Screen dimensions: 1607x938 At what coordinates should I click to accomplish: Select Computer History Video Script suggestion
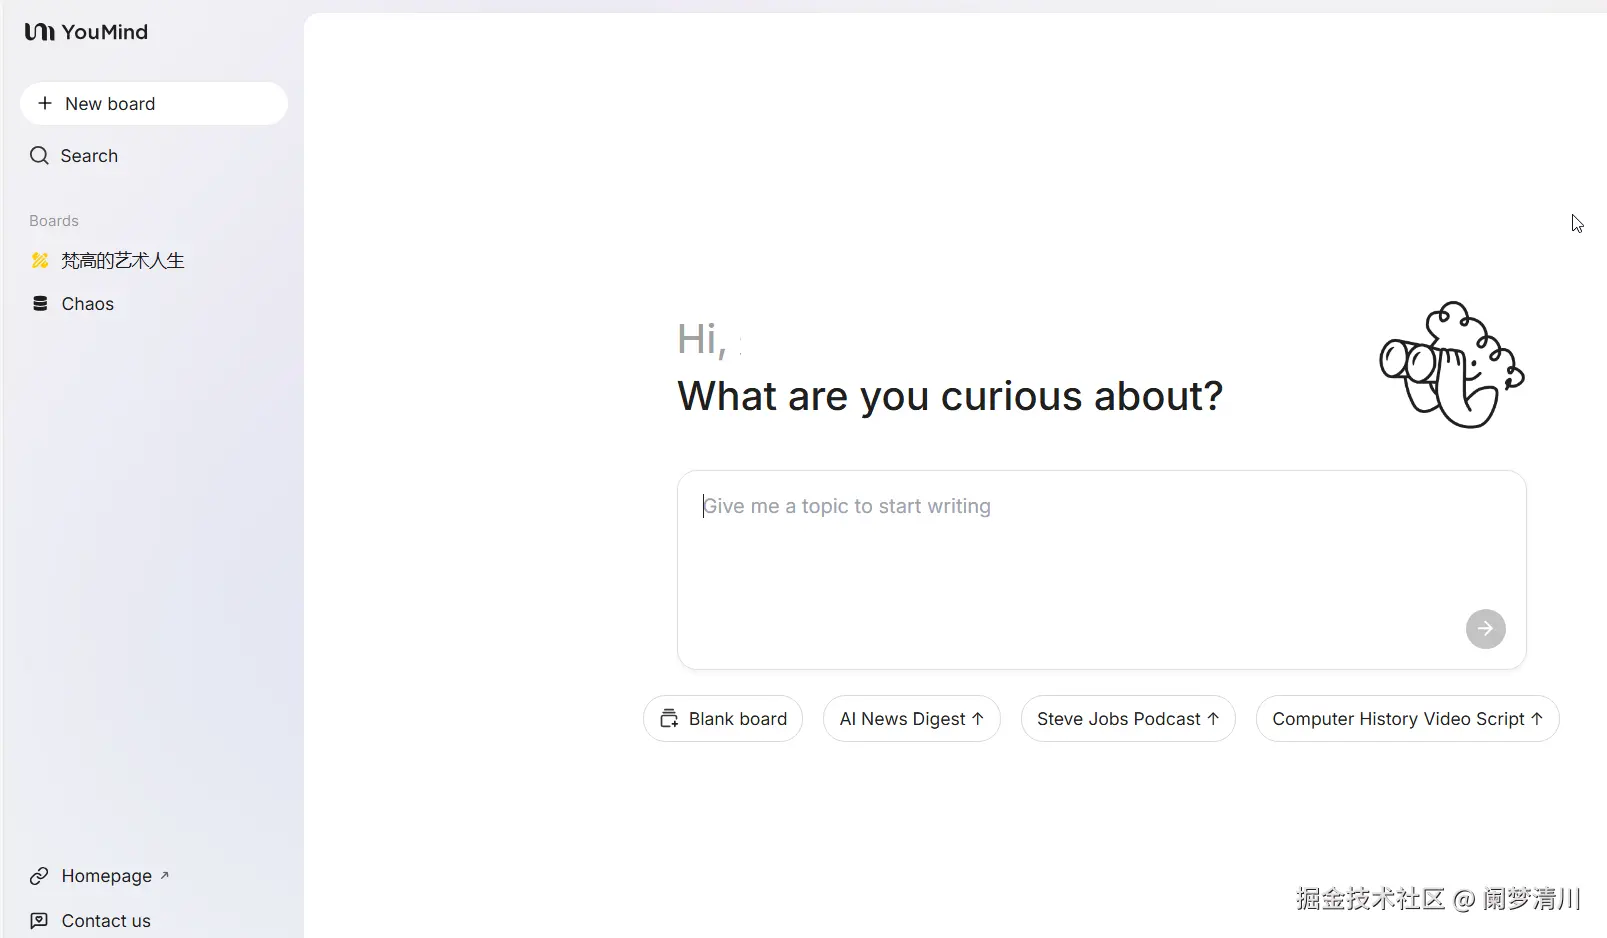pyautogui.click(x=1408, y=718)
